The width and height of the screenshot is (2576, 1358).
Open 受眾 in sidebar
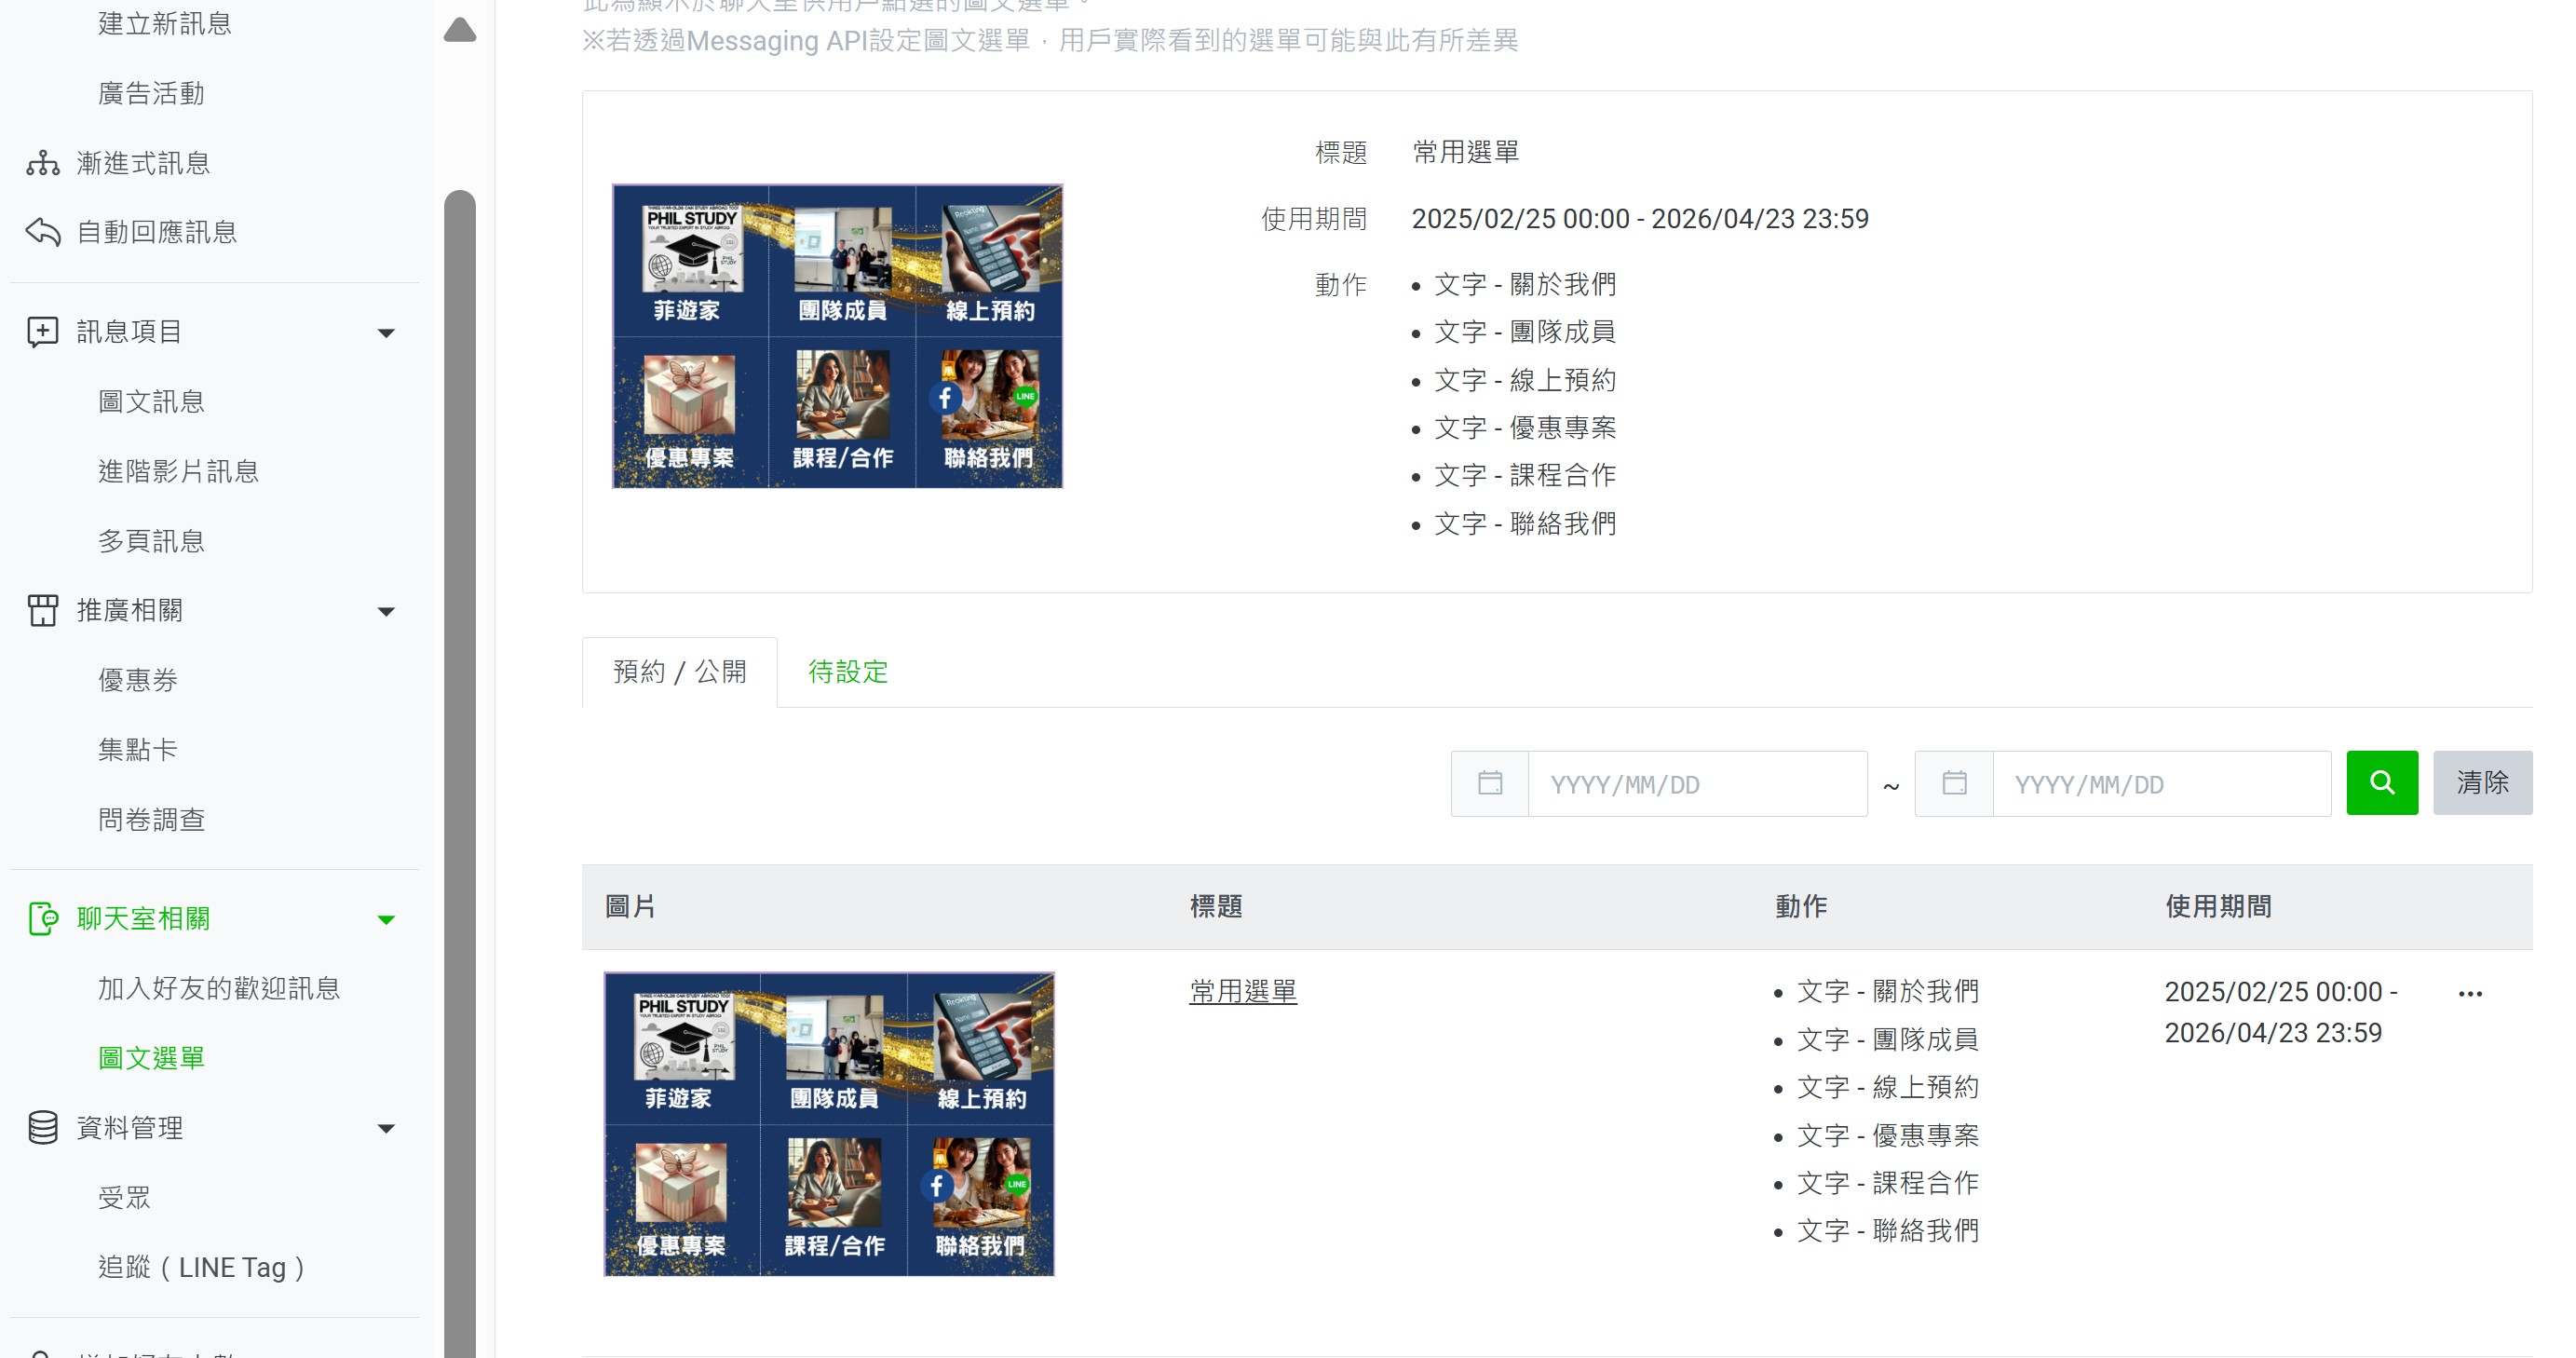tap(125, 1198)
